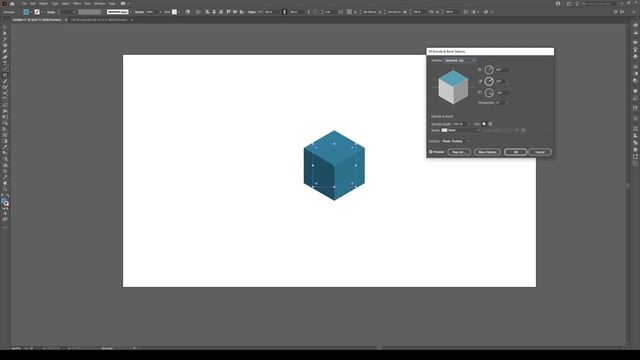Switch to the second document tab

pos(99,20)
